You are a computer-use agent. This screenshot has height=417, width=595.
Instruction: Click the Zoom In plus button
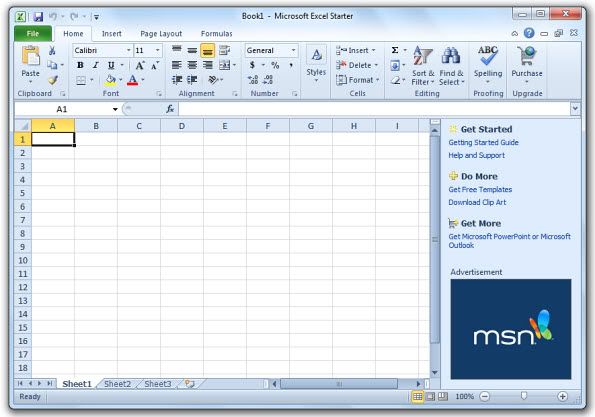[562, 397]
